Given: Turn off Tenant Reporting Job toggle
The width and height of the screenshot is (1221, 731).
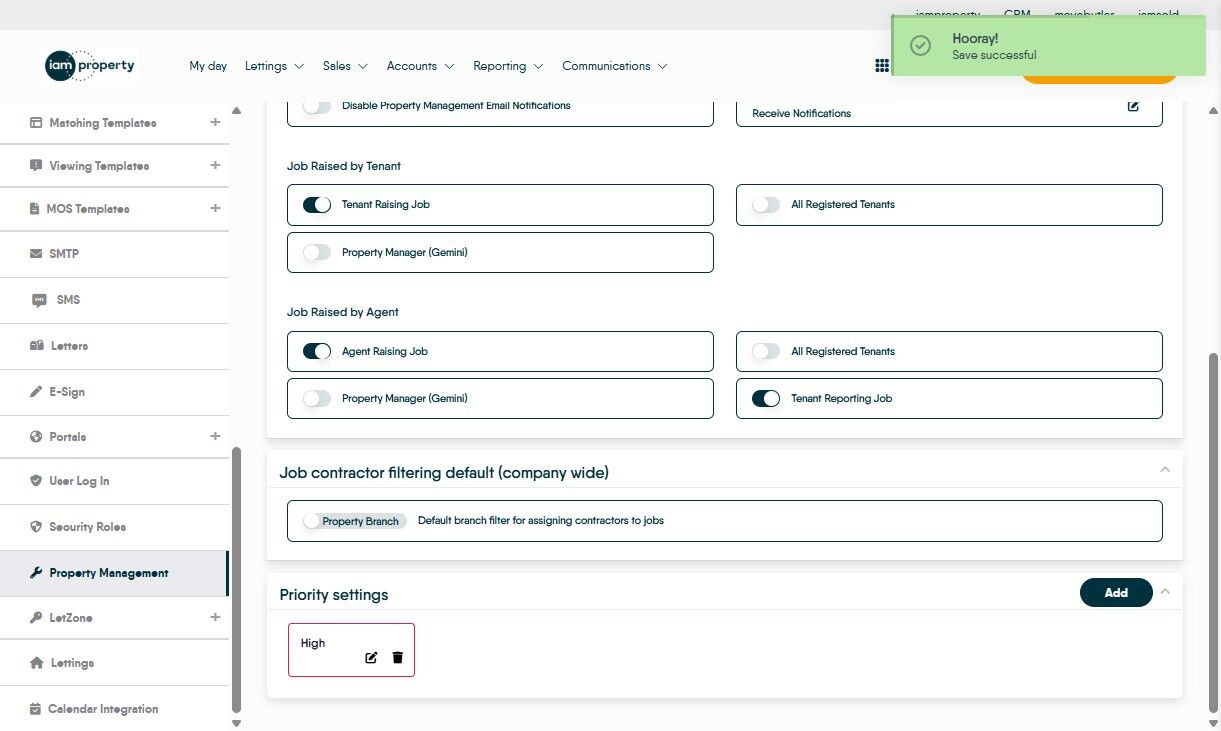Looking at the screenshot, I should click(x=766, y=399).
